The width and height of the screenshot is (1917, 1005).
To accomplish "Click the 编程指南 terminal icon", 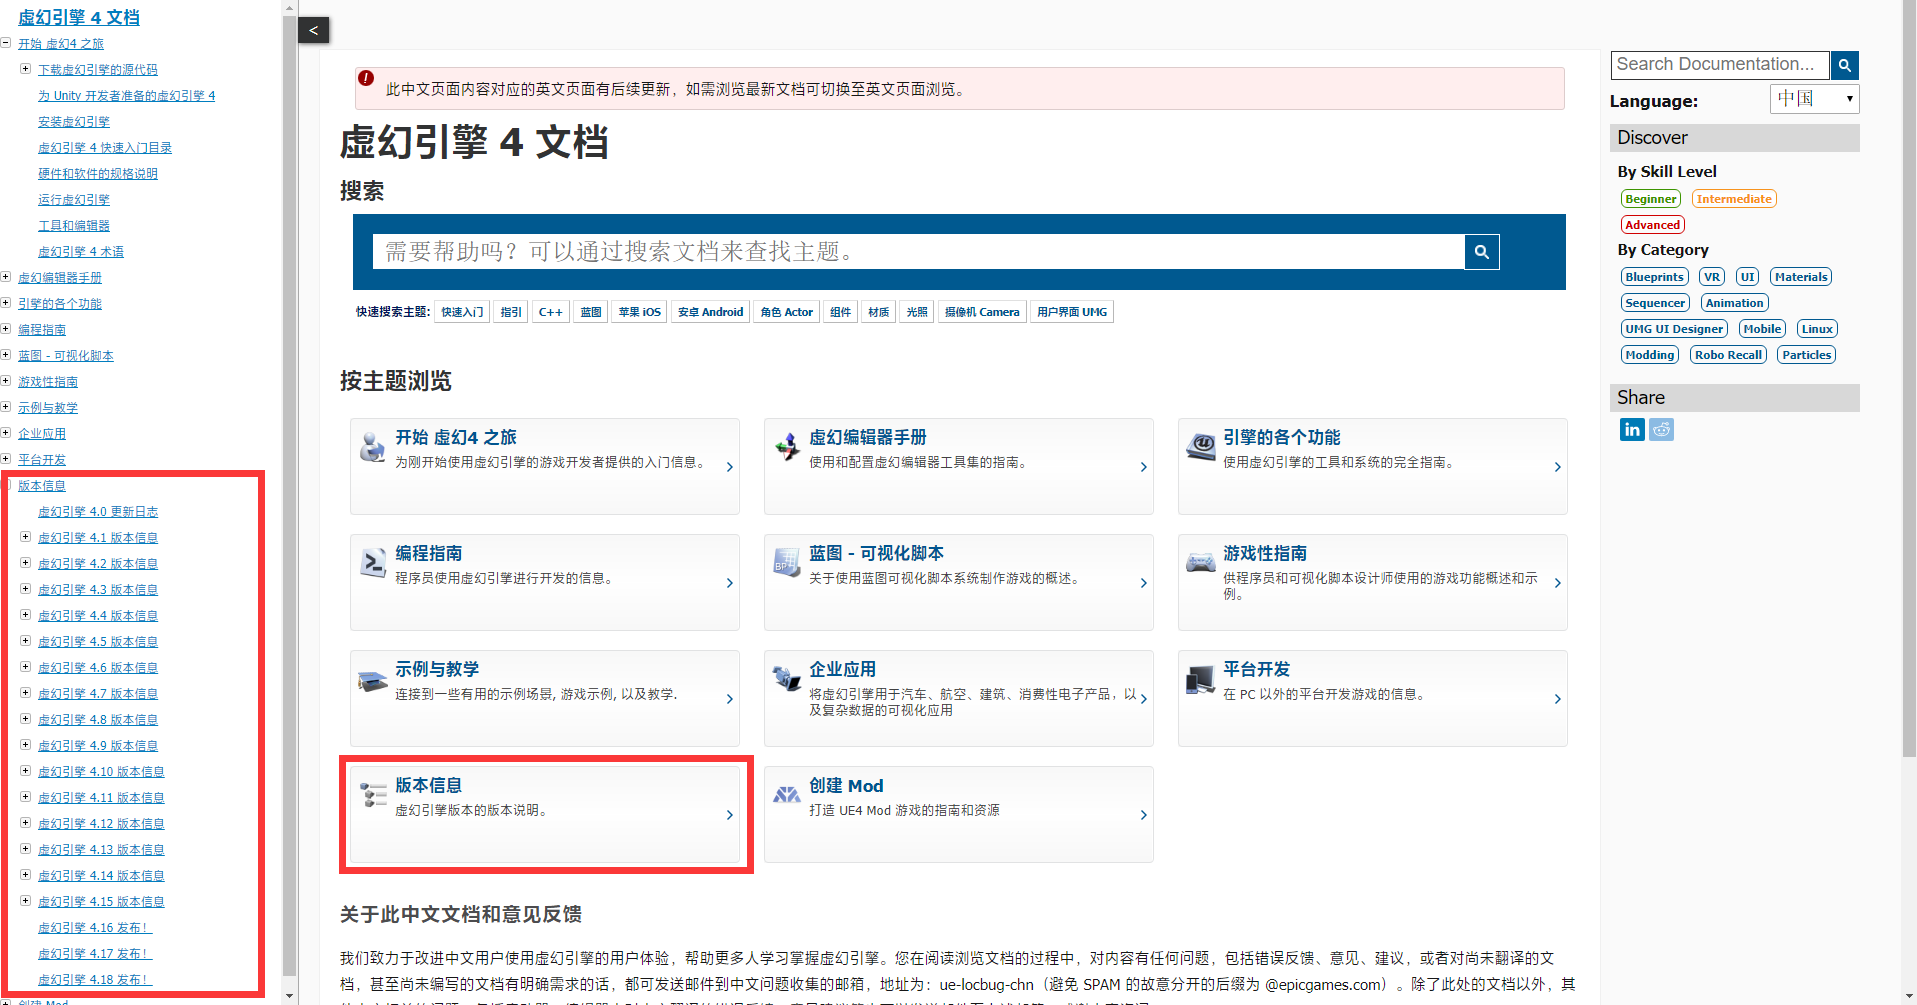I will [373, 563].
